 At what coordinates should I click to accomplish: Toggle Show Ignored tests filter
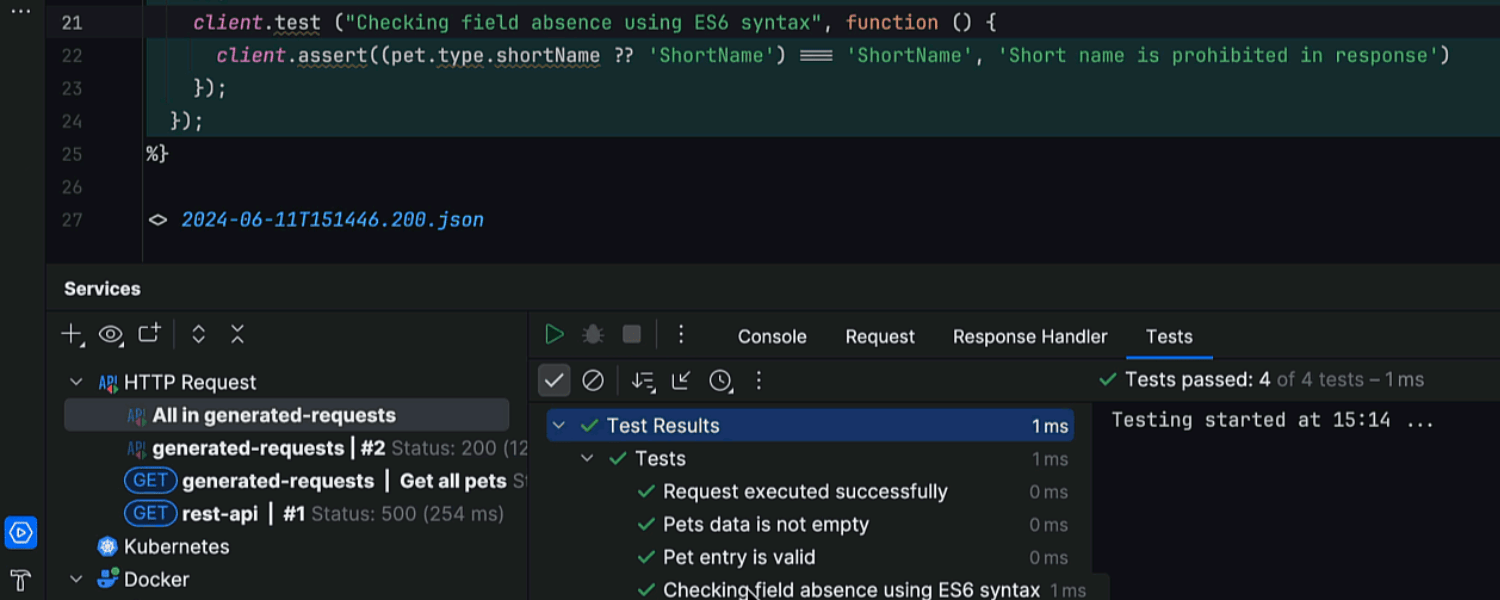[x=593, y=380]
